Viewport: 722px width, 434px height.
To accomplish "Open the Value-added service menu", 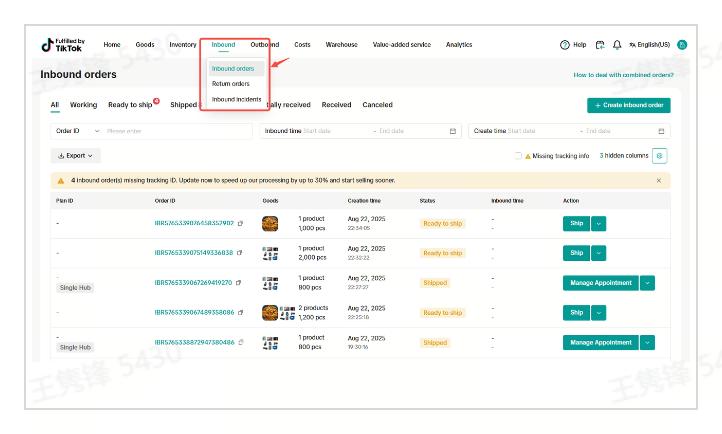I will tap(402, 45).
